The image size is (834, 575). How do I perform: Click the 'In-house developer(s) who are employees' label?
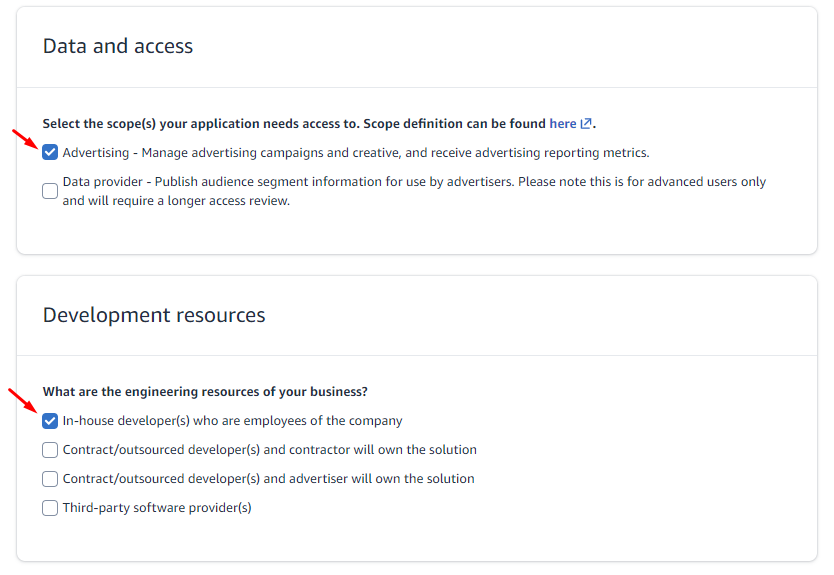point(232,421)
